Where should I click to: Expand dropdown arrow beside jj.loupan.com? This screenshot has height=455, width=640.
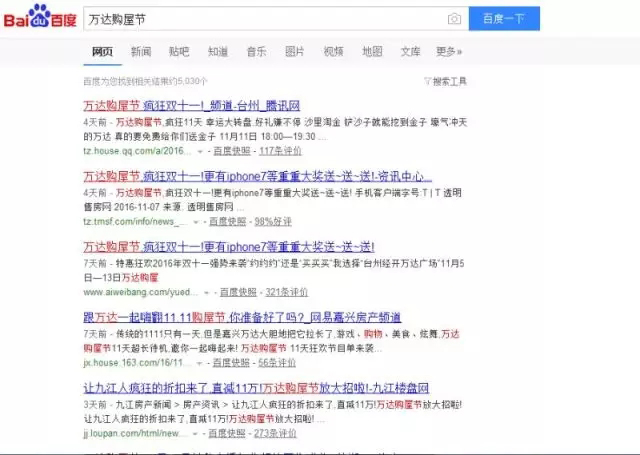pos(195,434)
